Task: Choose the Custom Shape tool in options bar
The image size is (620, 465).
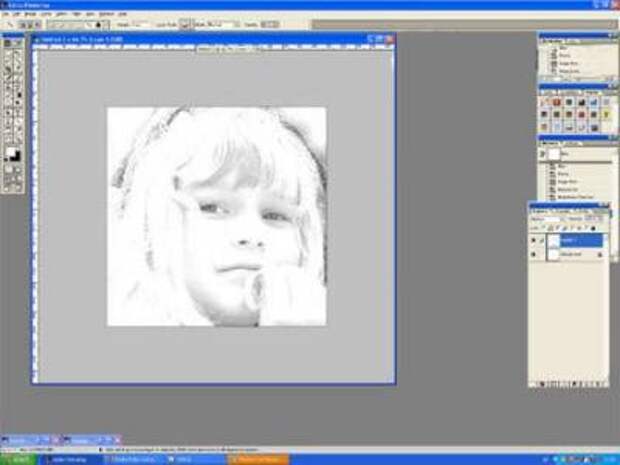Action: click(x=98, y=25)
